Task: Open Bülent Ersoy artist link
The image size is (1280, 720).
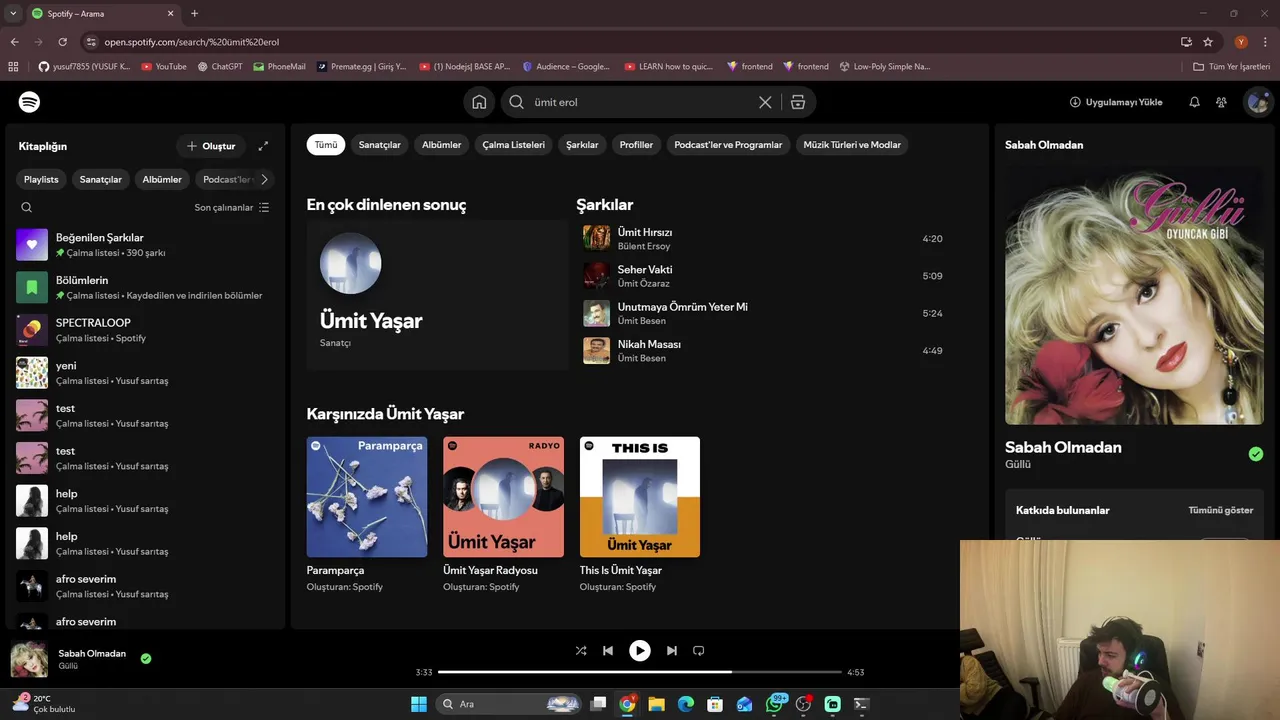Action: 644,246
